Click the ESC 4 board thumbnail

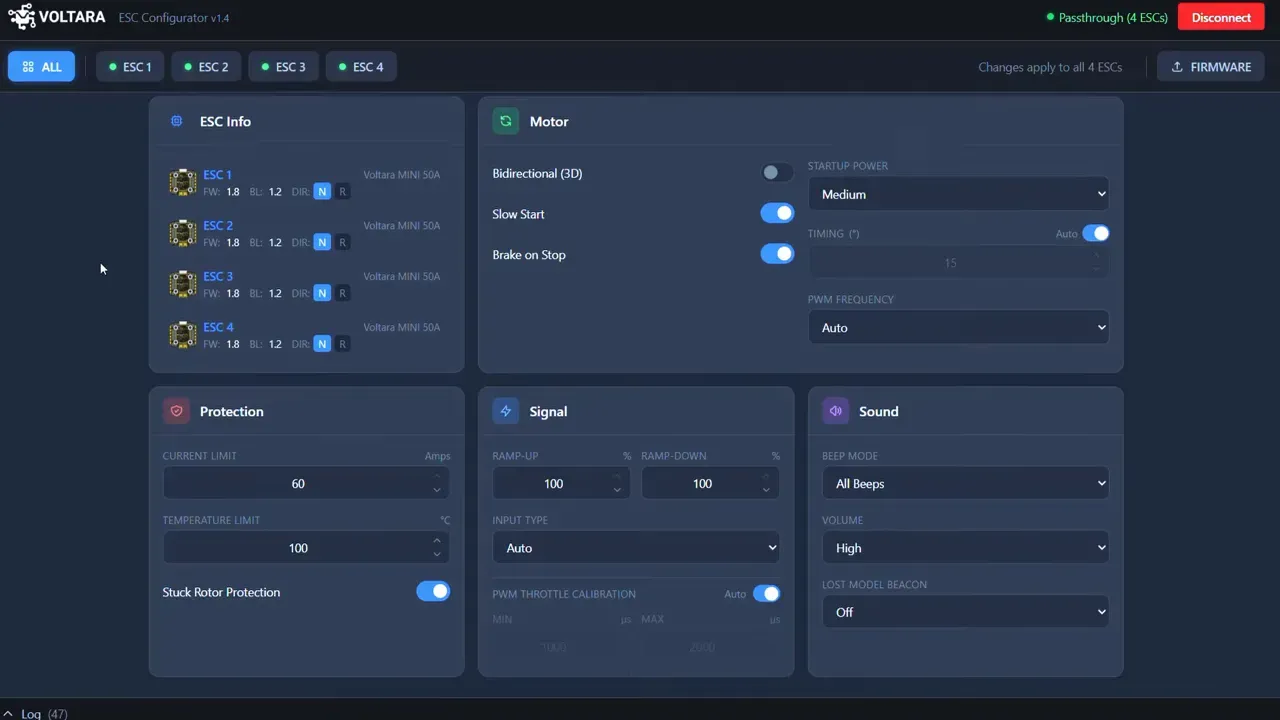point(183,335)
